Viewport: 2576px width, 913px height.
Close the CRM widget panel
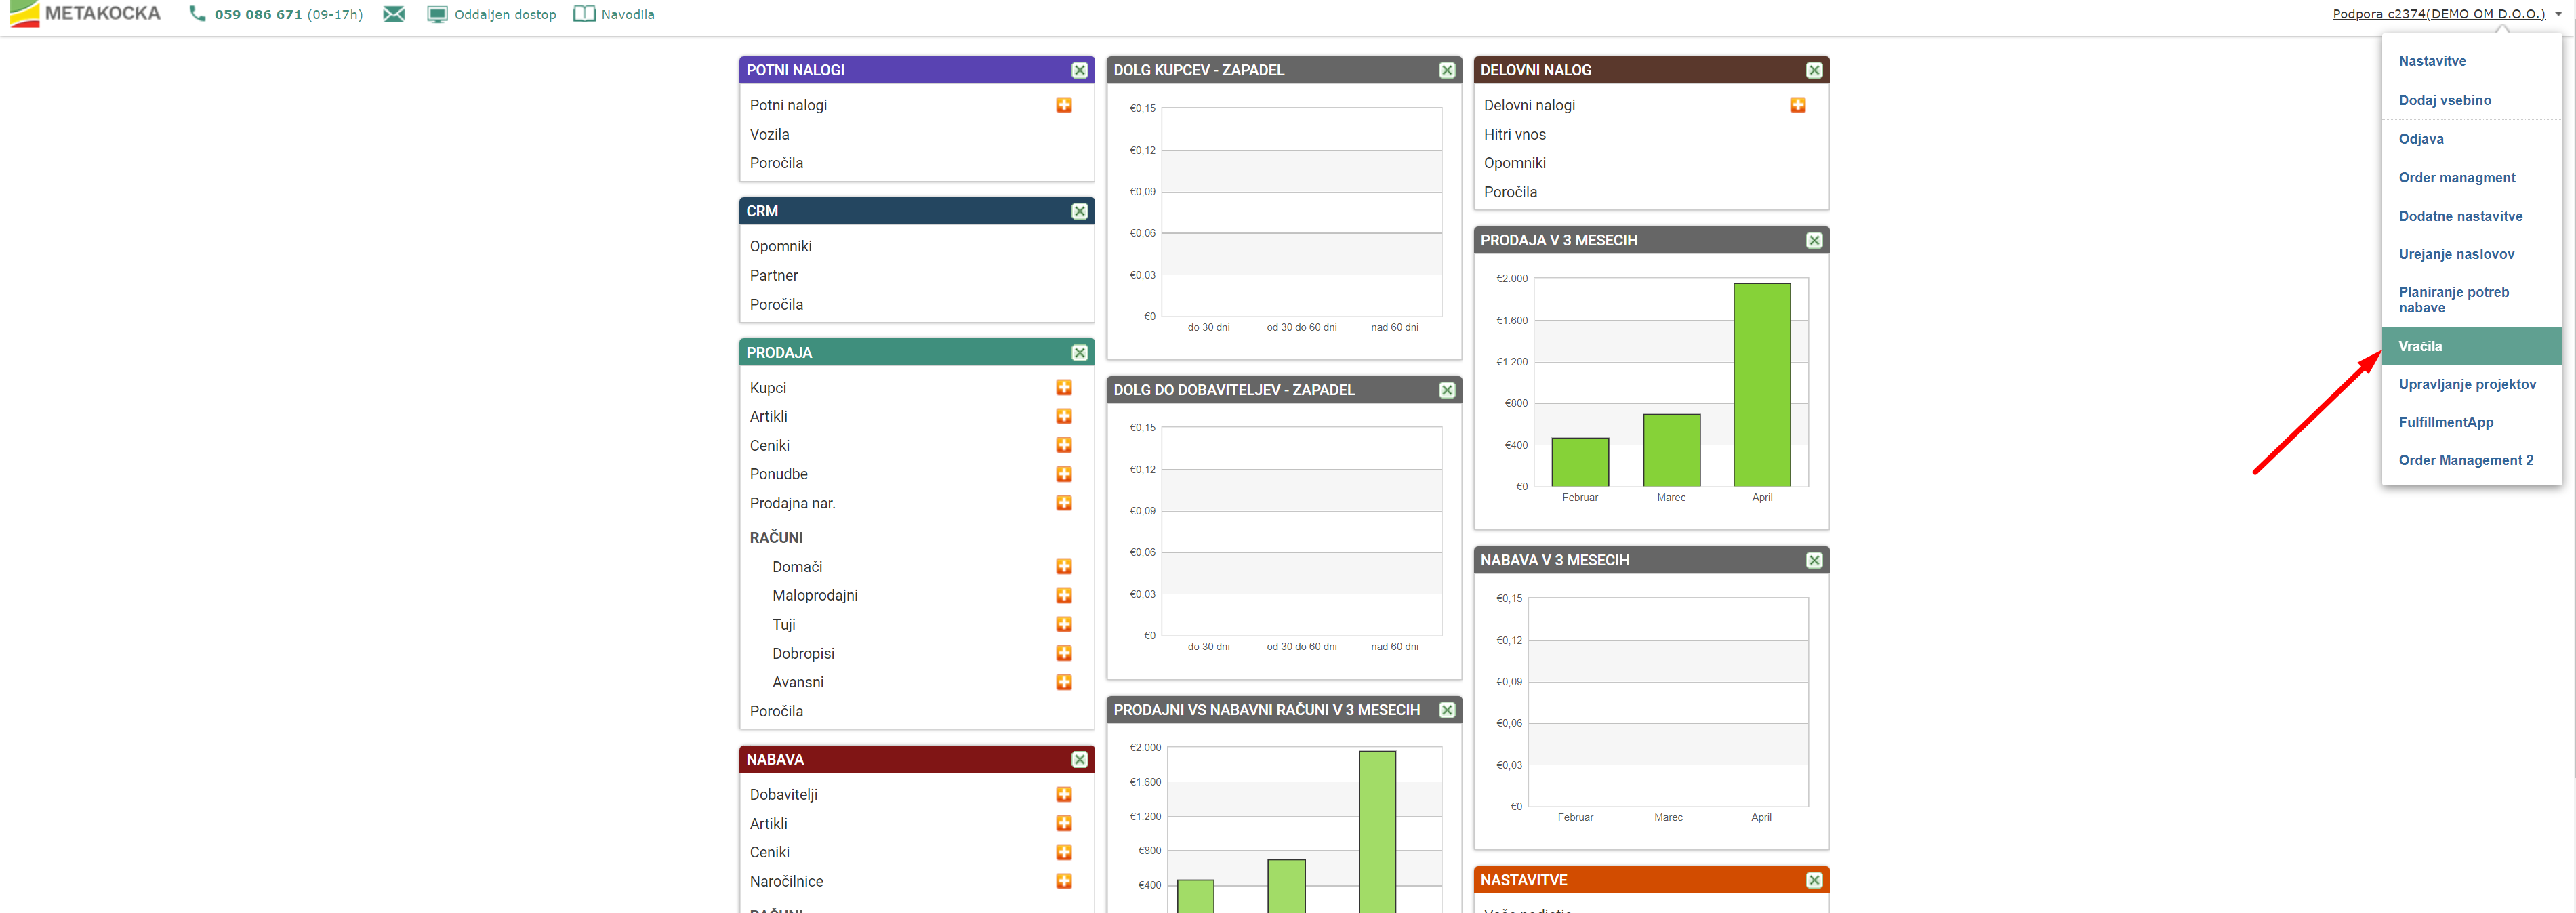pos(1079,211)
